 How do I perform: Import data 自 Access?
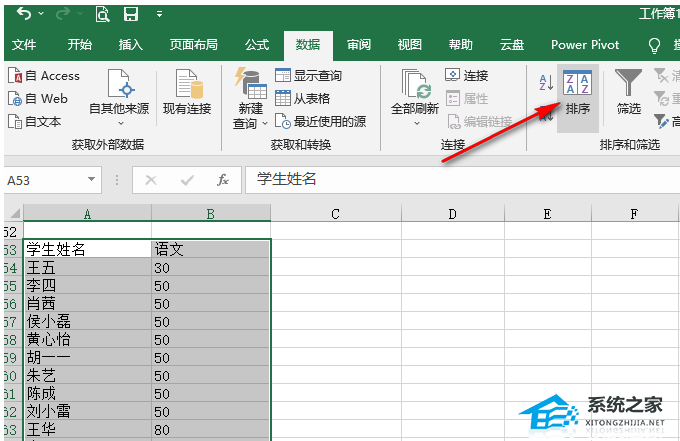[x=44, y=76]
